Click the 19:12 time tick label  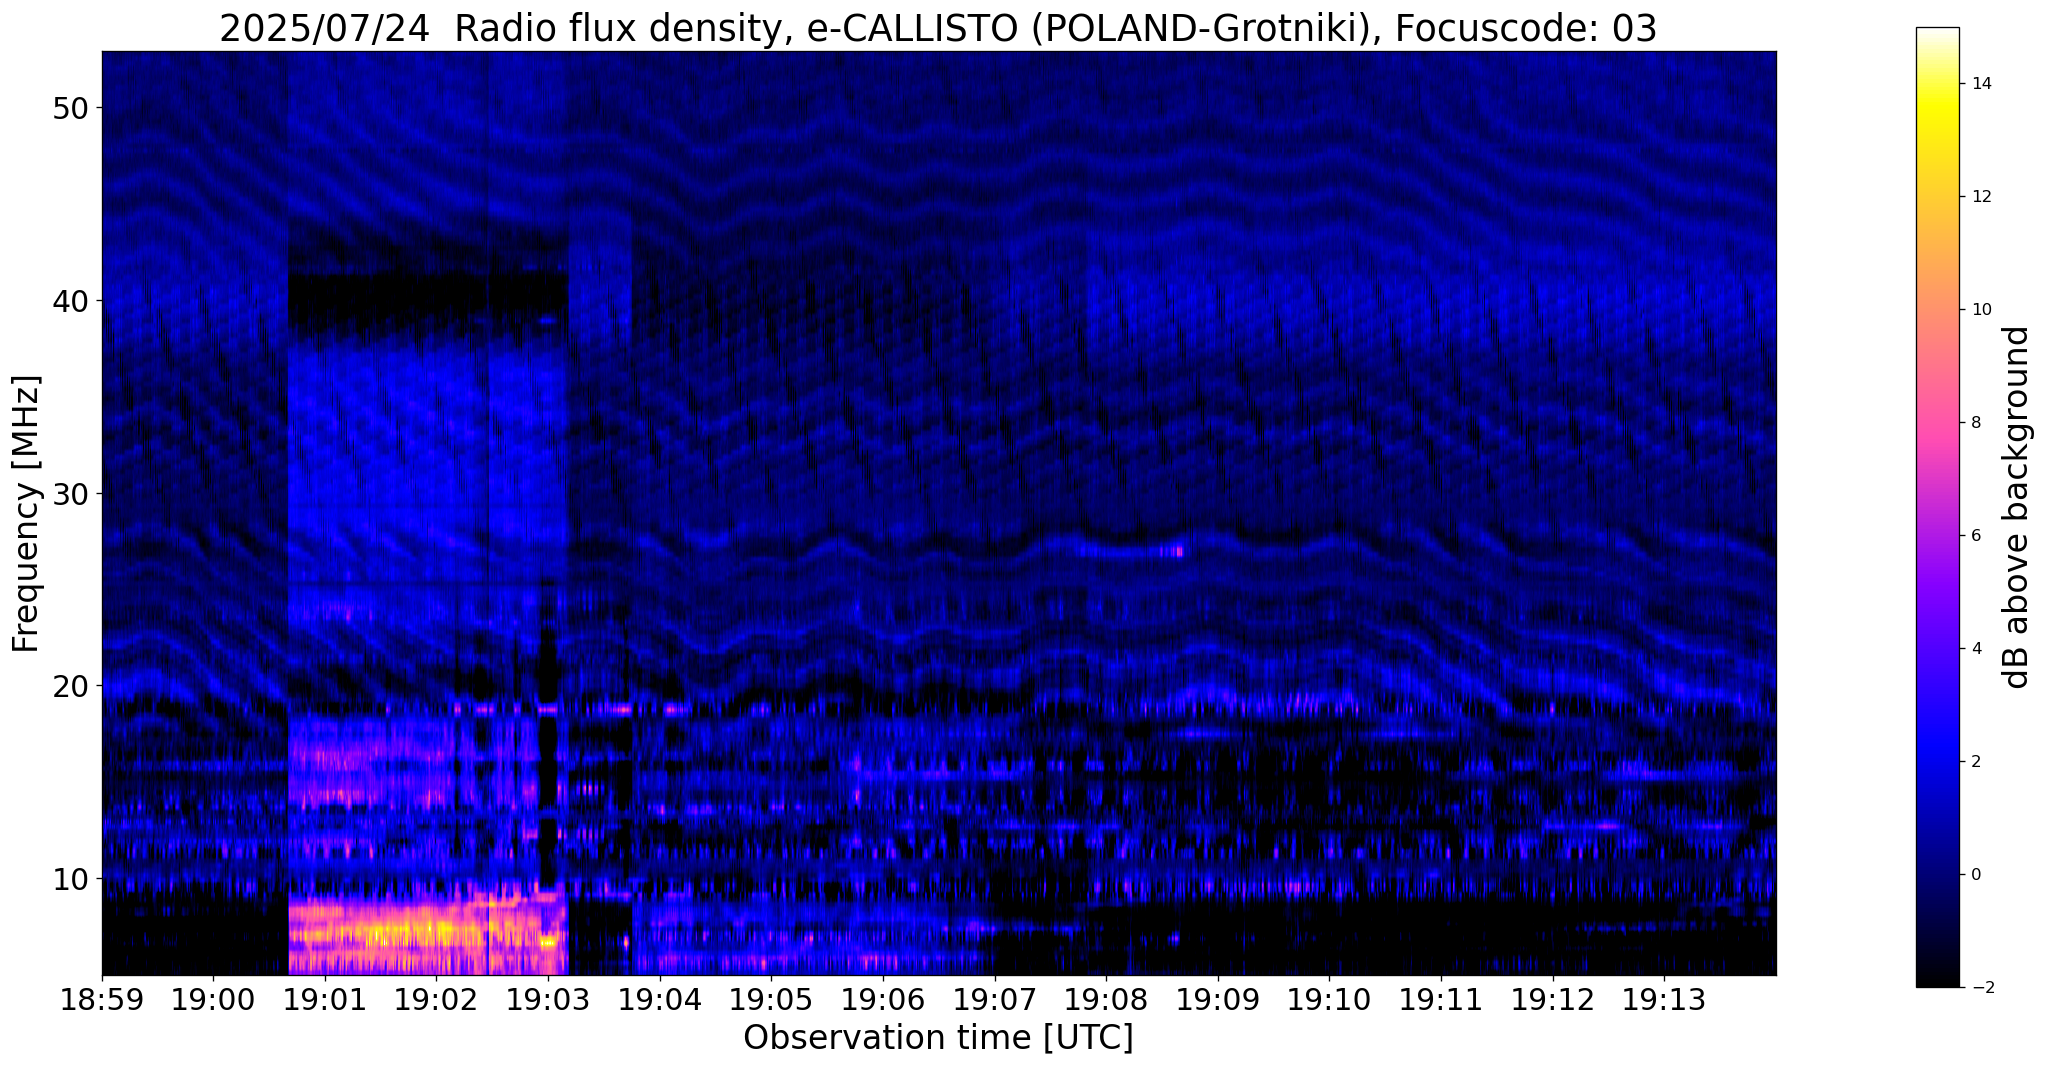point(1553,1001)
